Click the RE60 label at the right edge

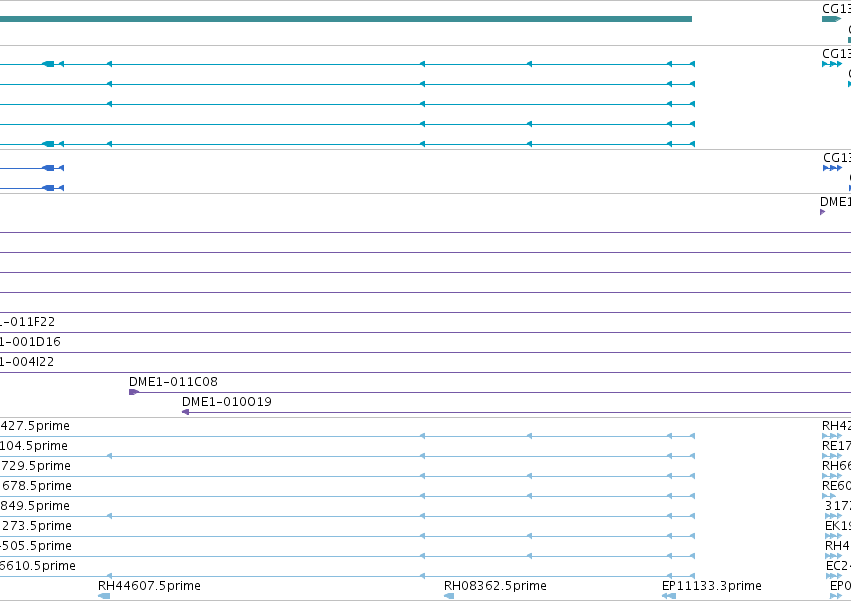(836, 486)
